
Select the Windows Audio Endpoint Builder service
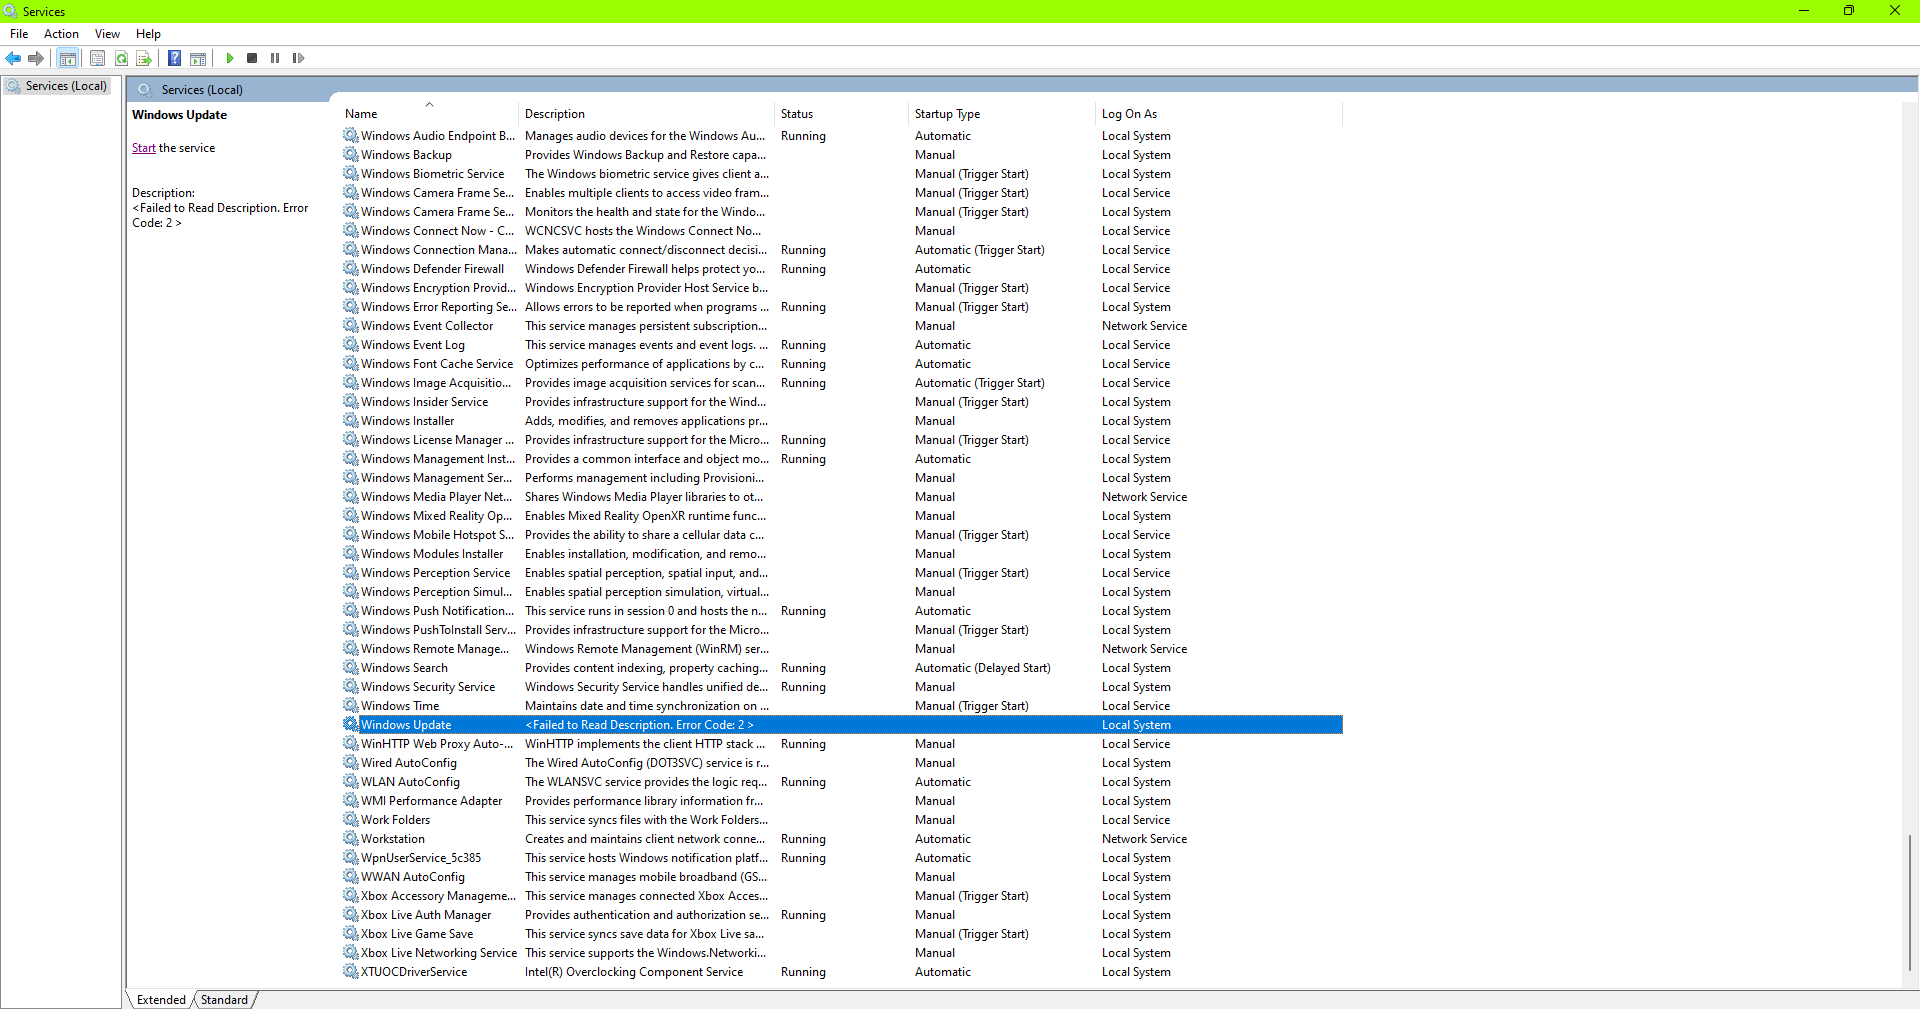pos(842,136)
